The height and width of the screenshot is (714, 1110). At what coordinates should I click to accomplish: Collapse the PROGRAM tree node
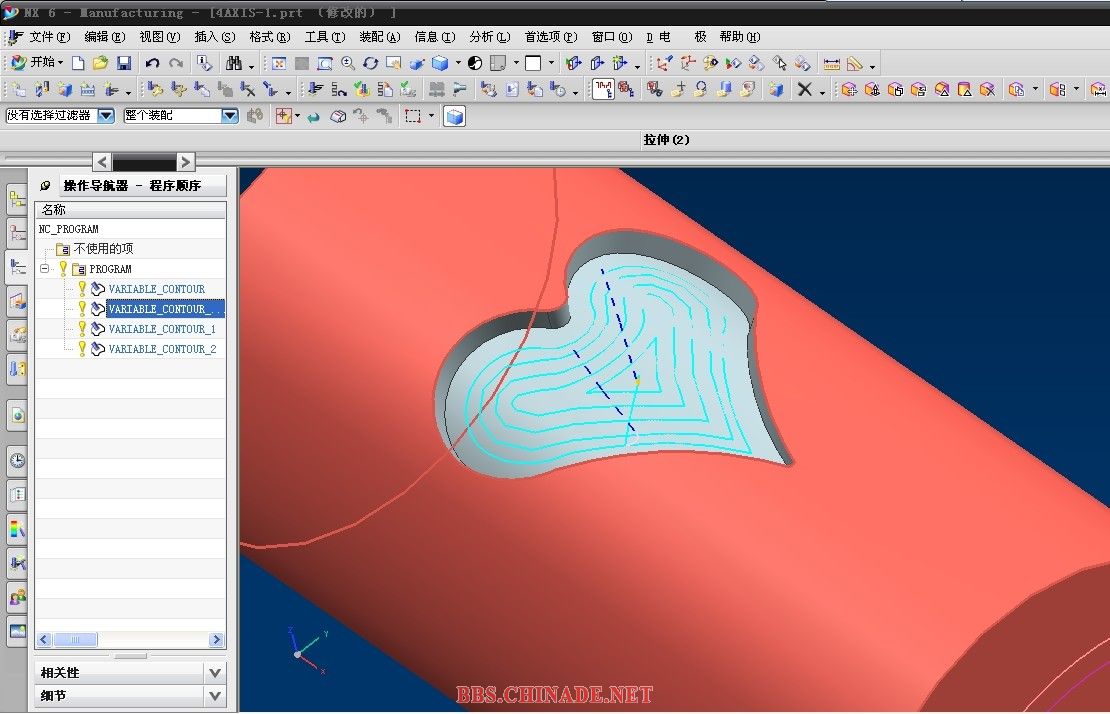tap(44, 269)
